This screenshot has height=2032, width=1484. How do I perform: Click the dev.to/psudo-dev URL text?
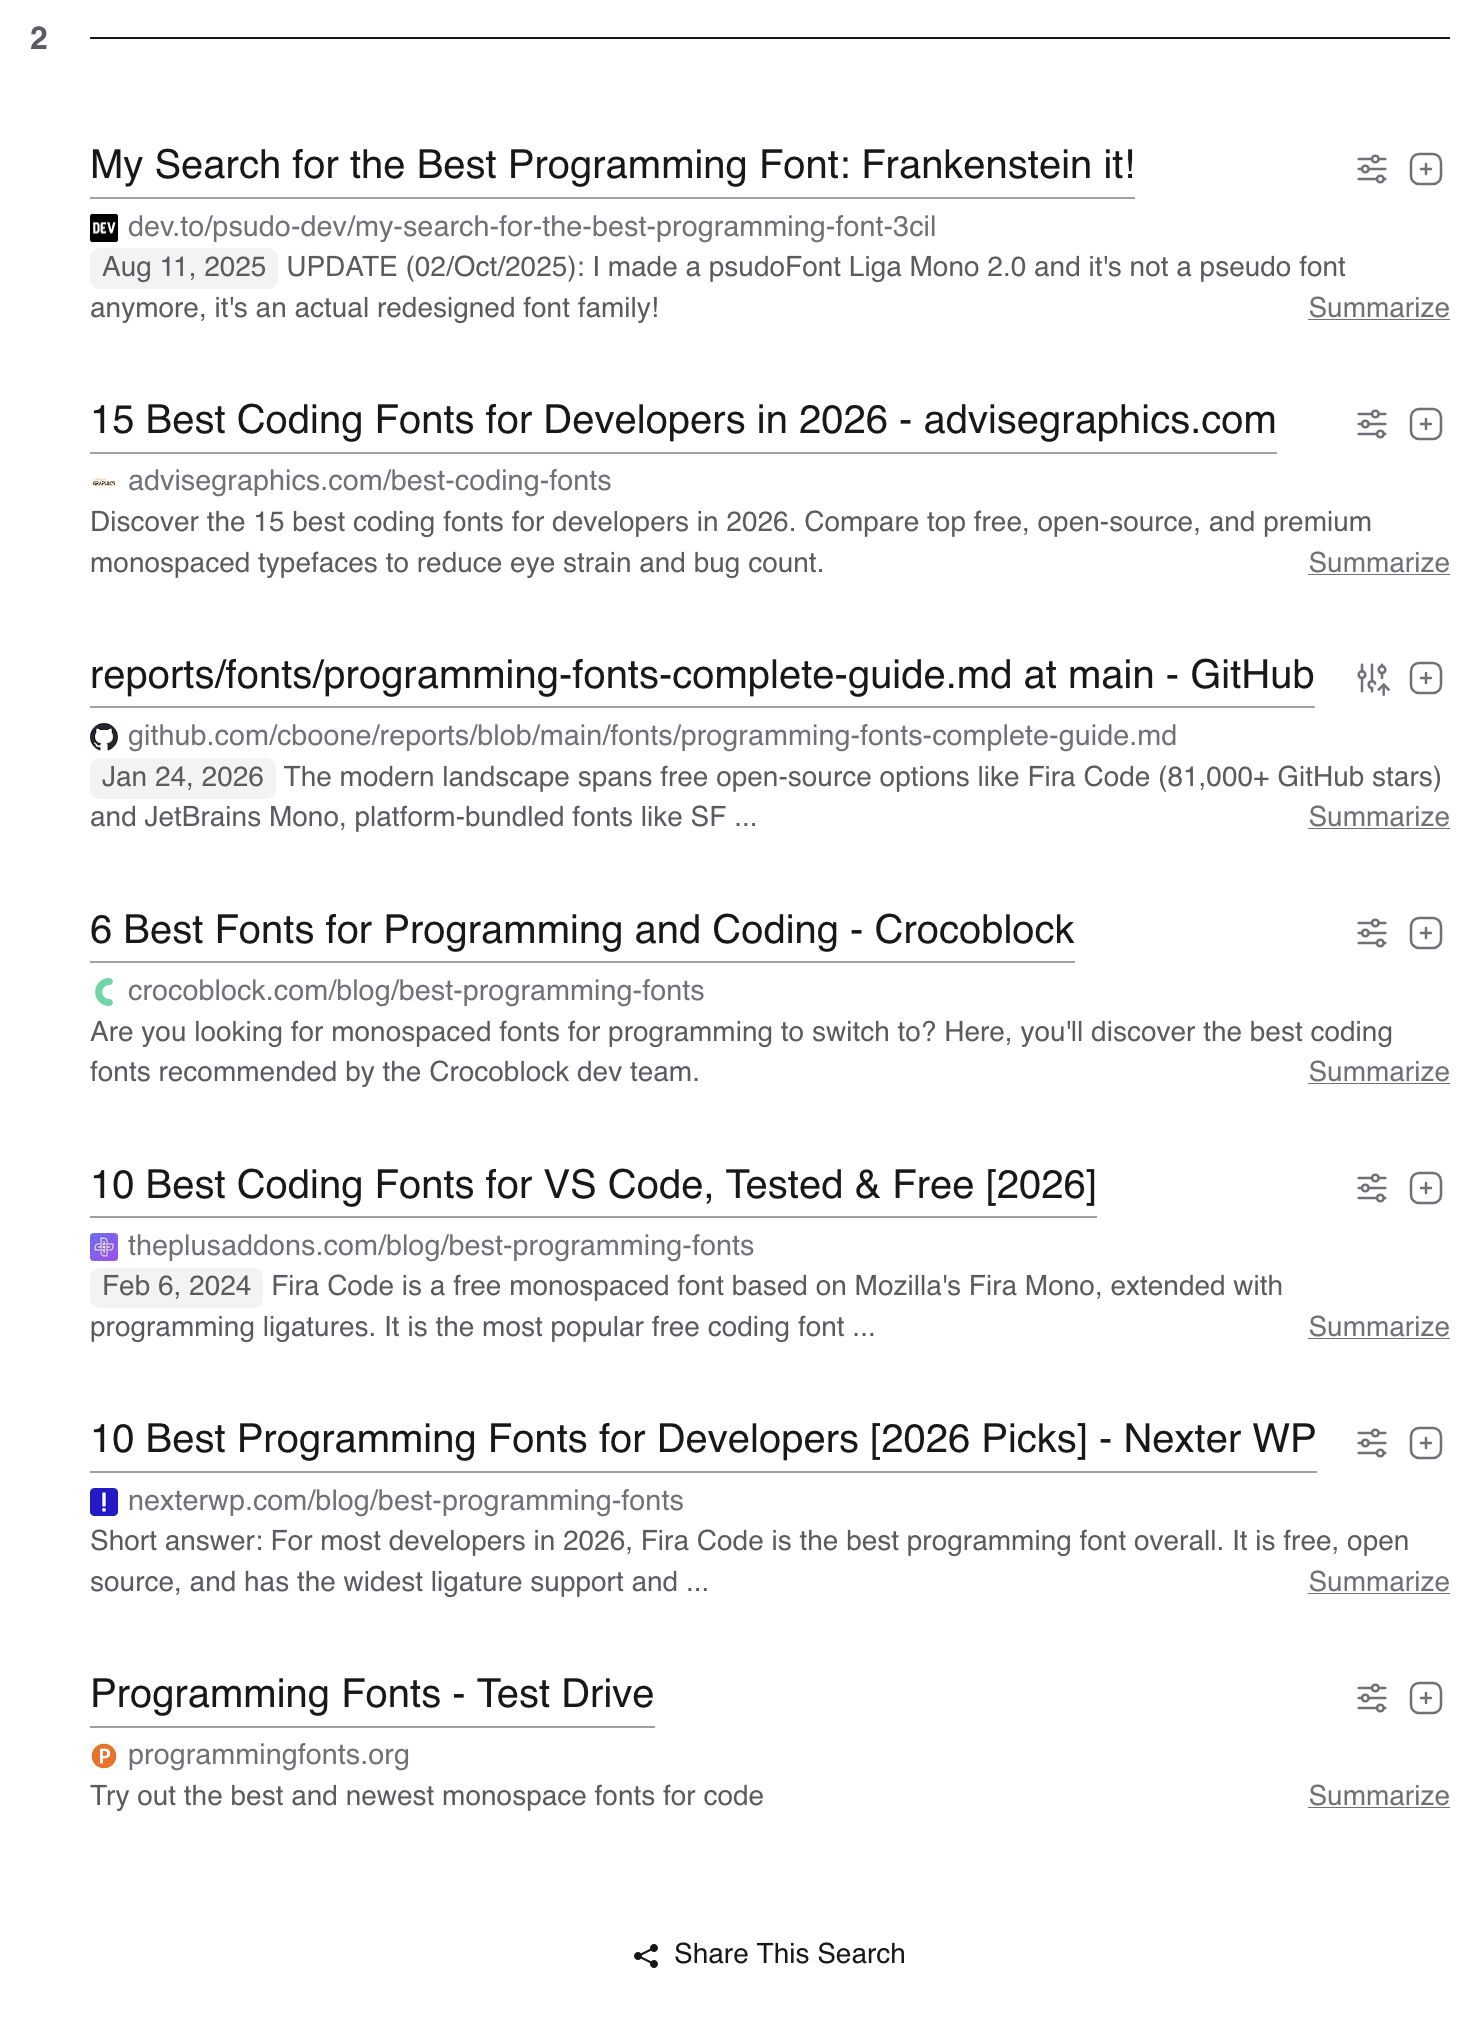[x=532, y=227]
